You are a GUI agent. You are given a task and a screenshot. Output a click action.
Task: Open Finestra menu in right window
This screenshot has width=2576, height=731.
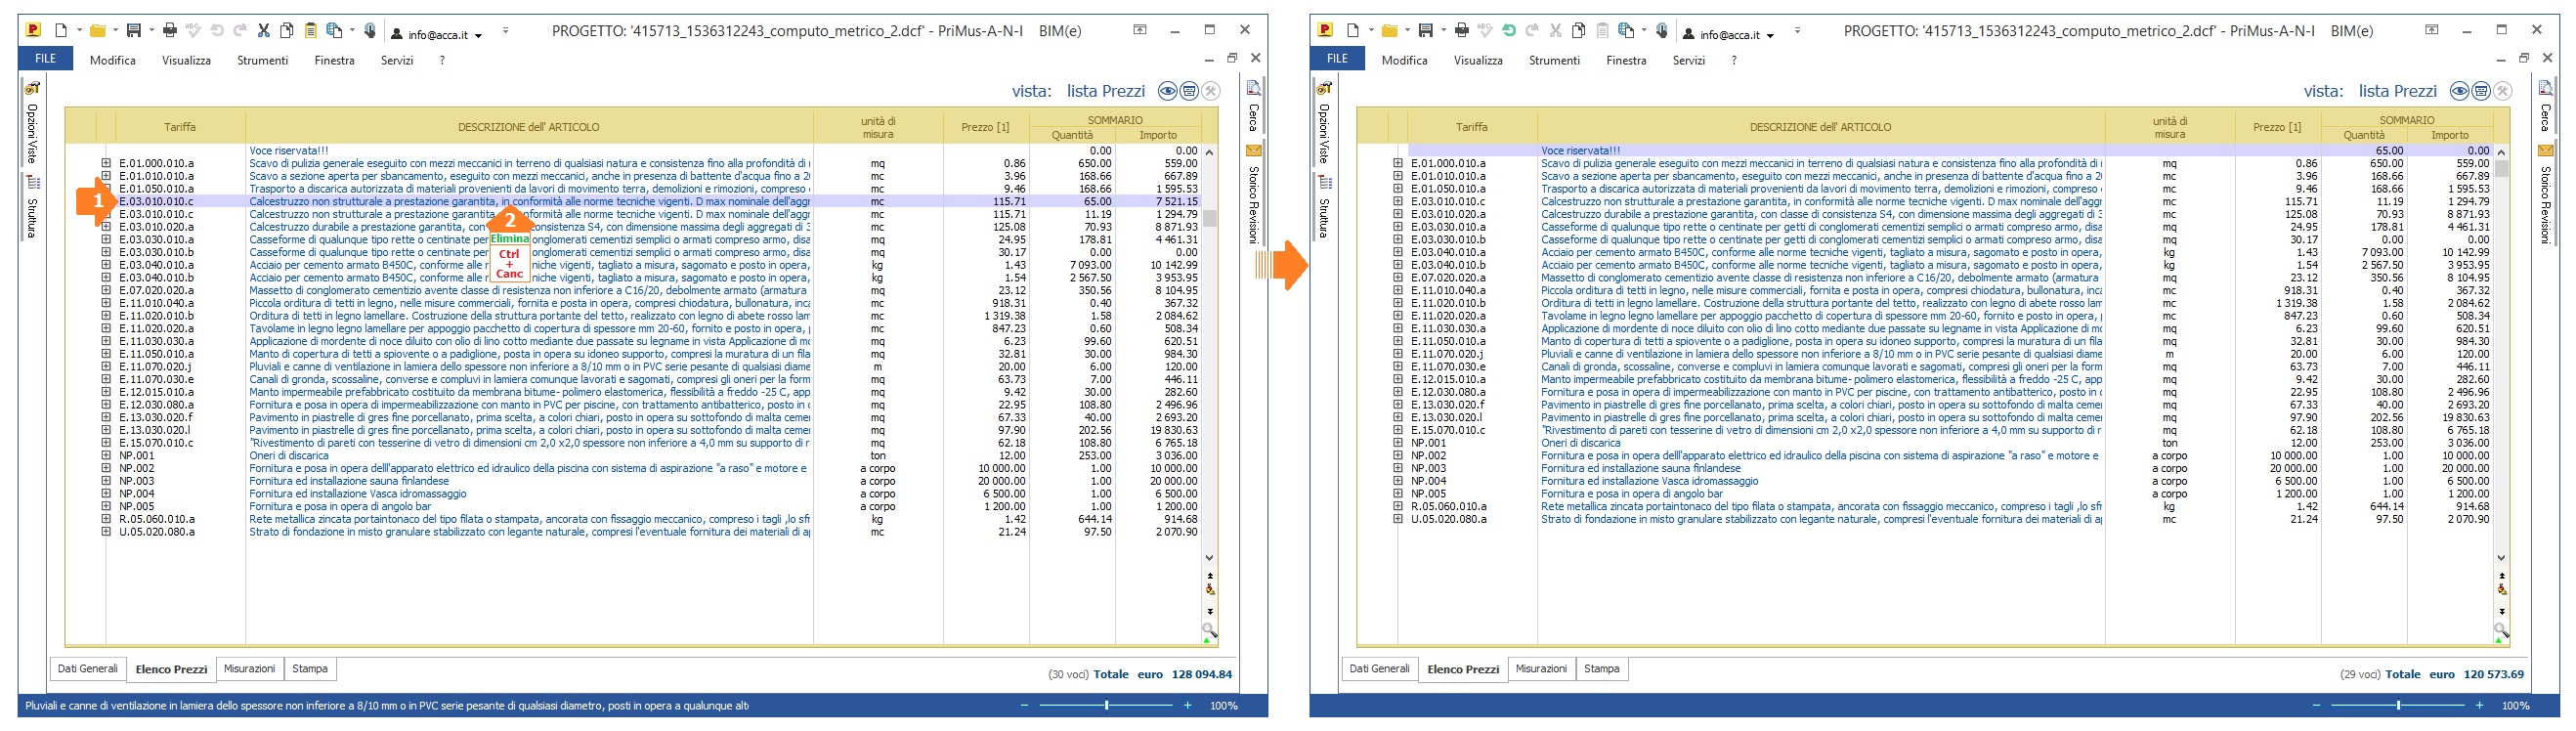pos(1626,60)
